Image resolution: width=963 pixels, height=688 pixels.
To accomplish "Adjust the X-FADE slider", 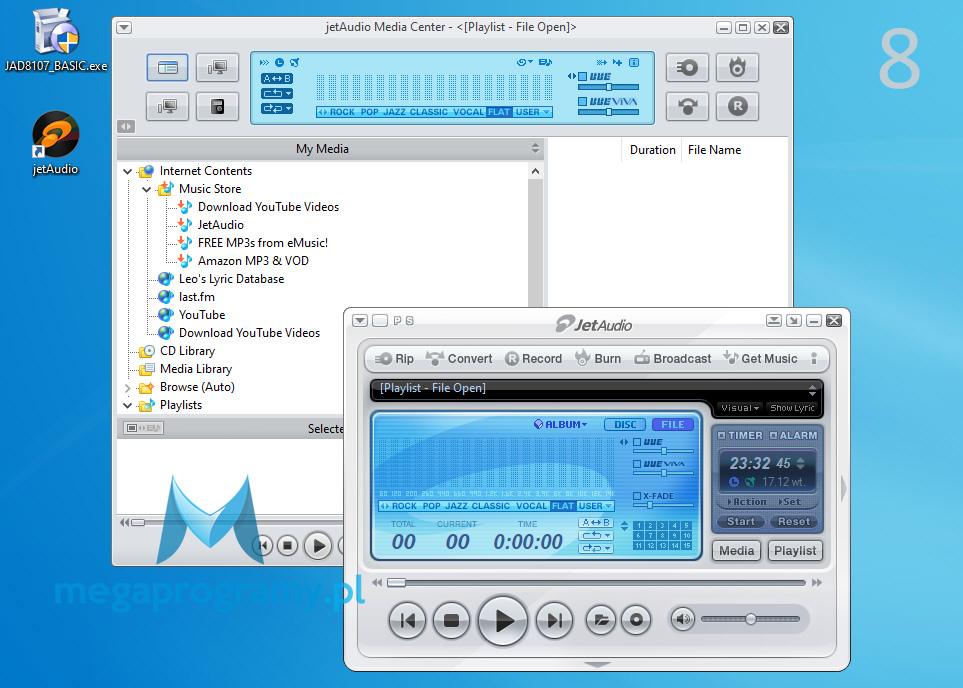I will point(663,505).
